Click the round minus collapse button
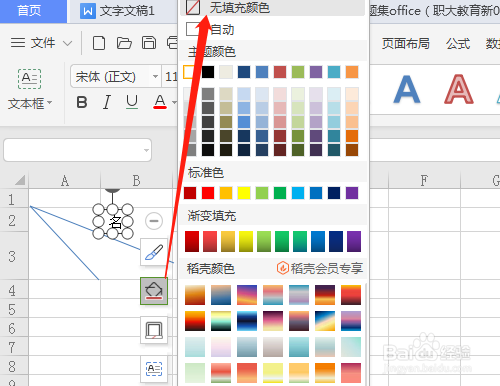 (x=154, y=221)
